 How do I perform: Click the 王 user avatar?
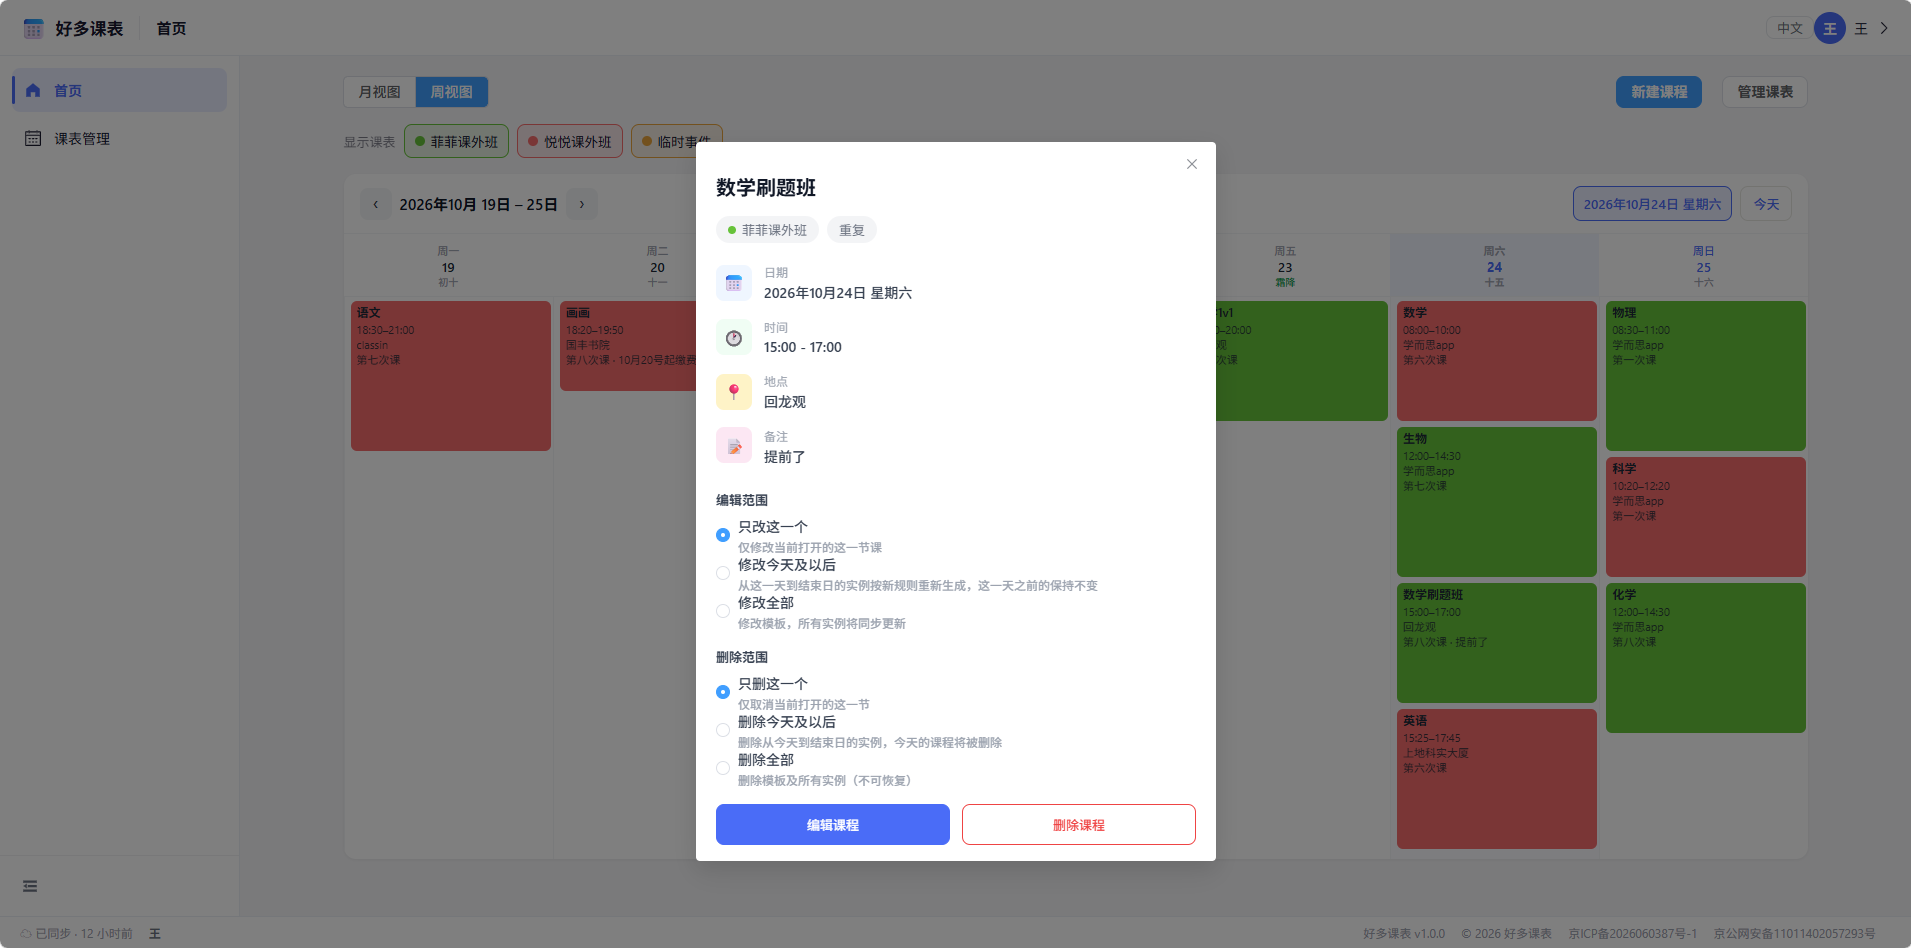(x=1830, y=28)
